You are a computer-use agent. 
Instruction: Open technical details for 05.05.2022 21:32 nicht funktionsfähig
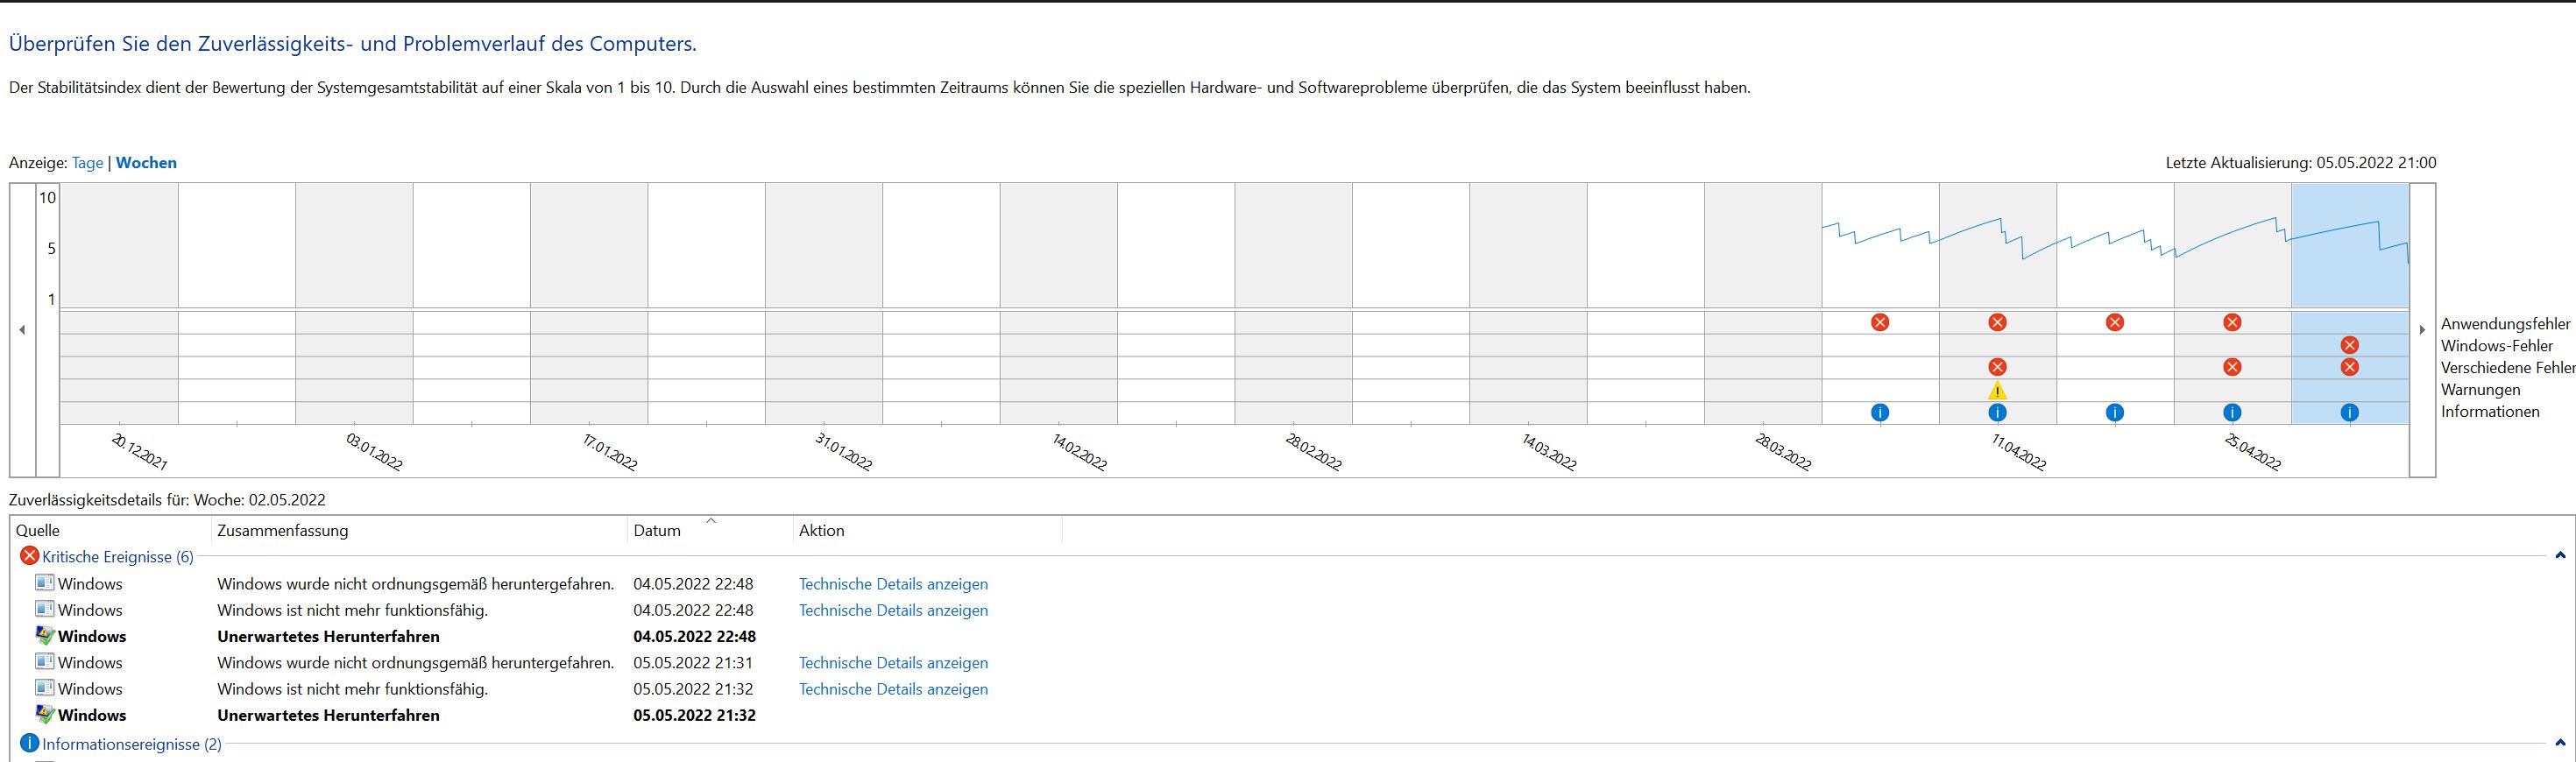pyautogui.click(x=893, y=689)
